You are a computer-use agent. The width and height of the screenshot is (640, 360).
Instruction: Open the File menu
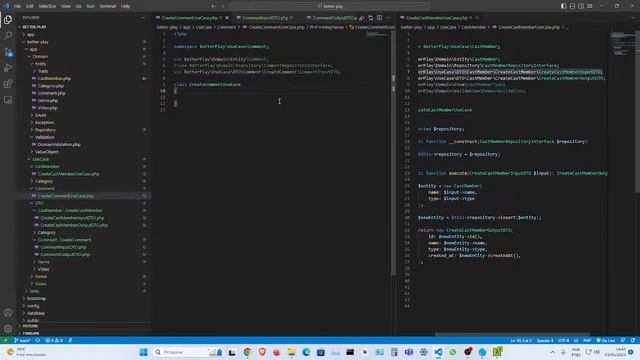(18, 6)
